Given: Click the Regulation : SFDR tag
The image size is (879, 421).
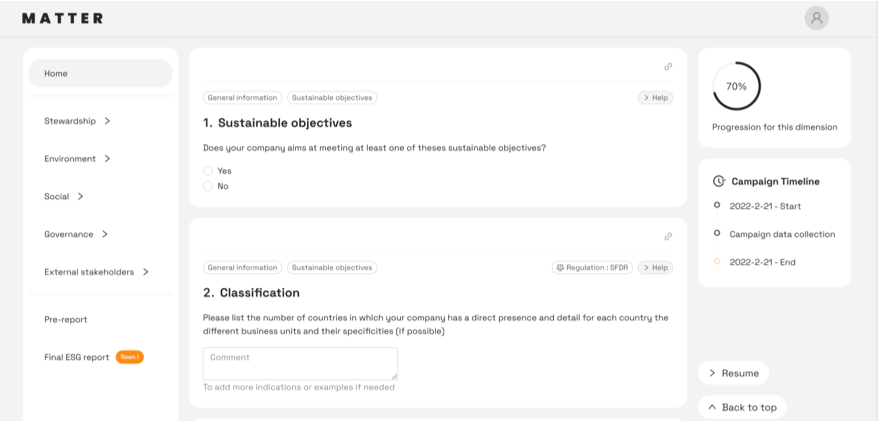Looking at the screenshot, I should click(592, 268).
